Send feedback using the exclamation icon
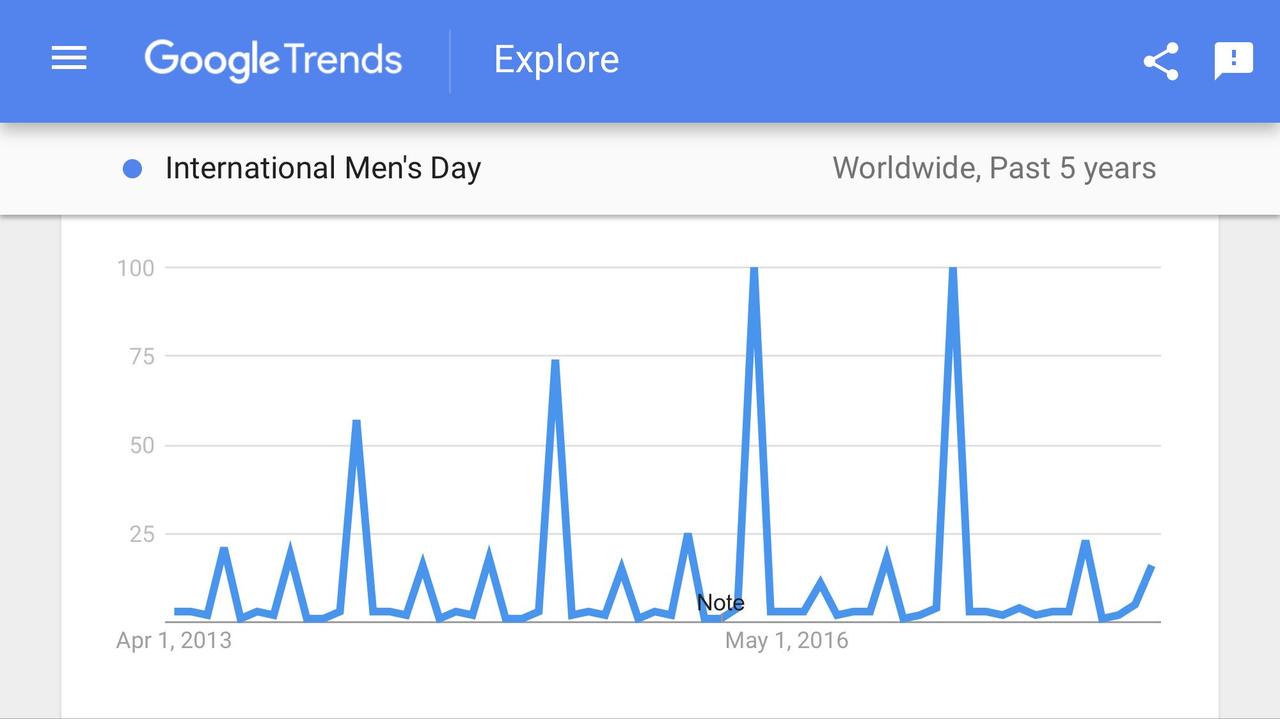The image size is (1280, 719). coord(1233,60)
